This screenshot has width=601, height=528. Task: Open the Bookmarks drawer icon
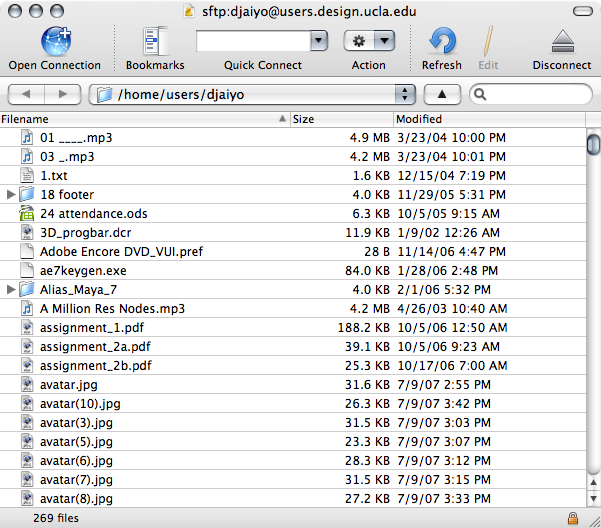(155, 41)
